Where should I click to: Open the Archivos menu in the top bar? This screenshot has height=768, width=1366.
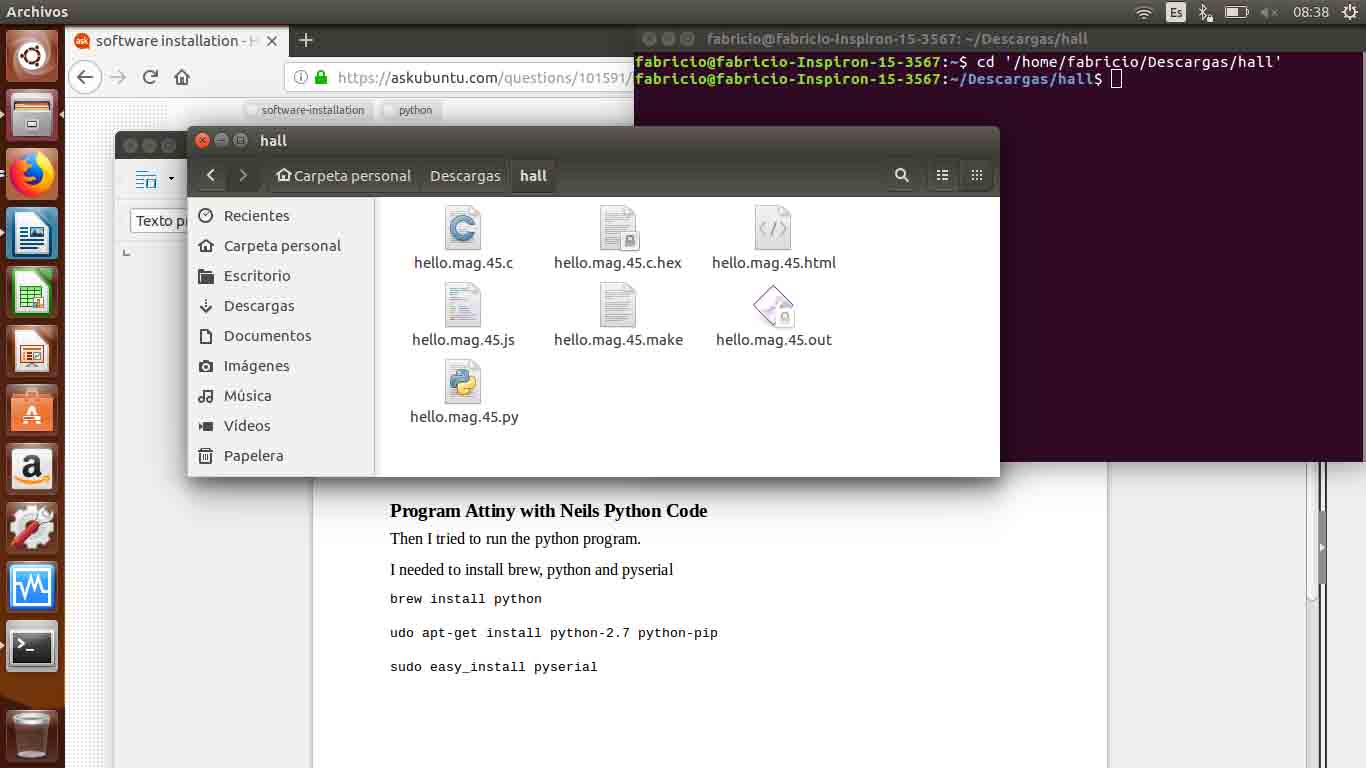pyautogui.click(x=37, y=12)
